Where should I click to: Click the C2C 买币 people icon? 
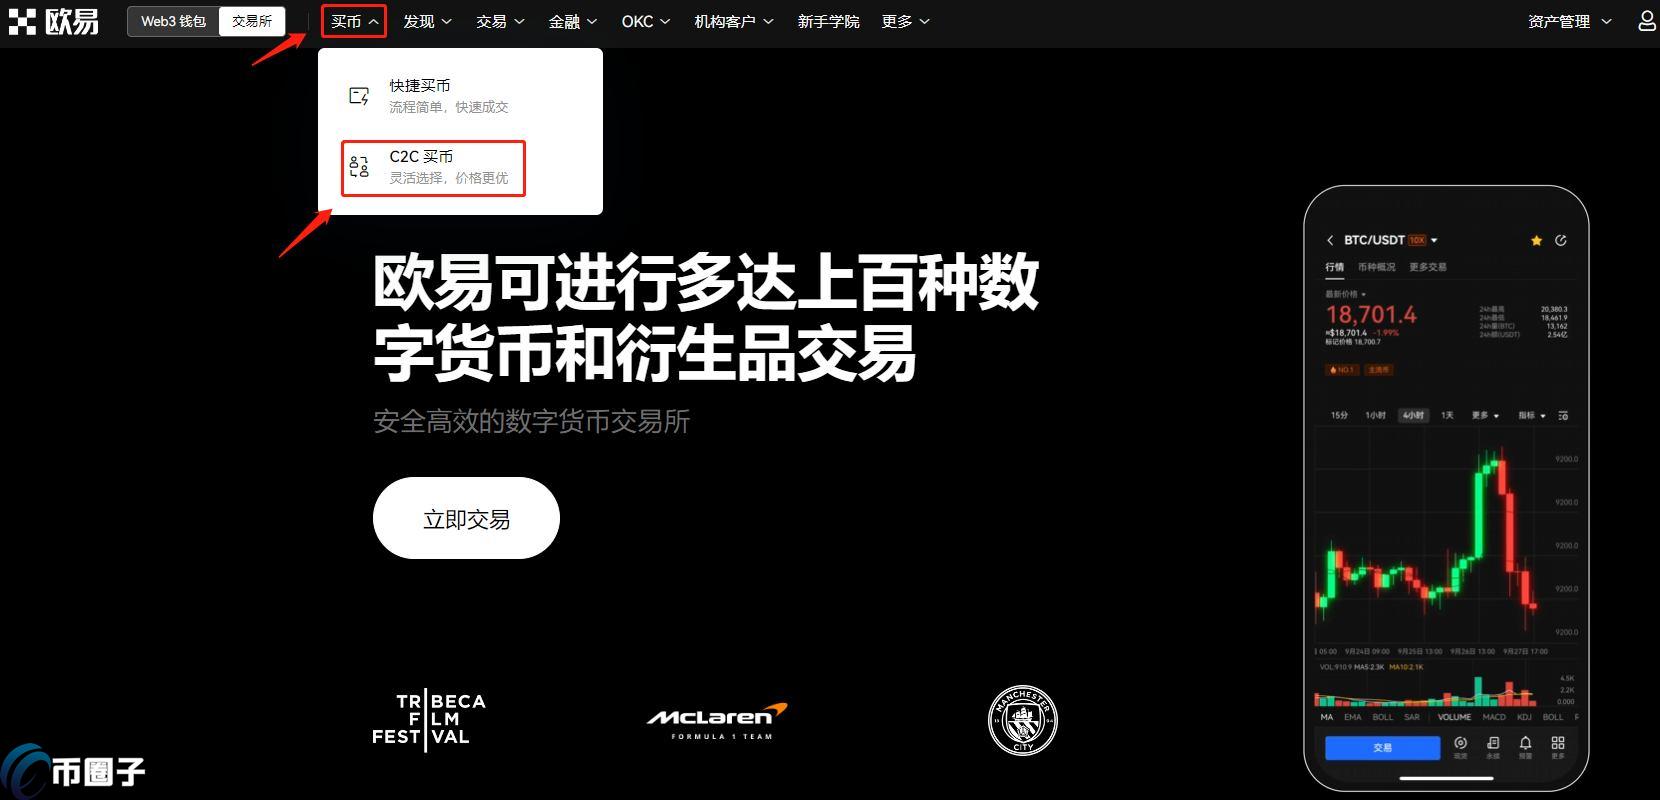point(359,167)
